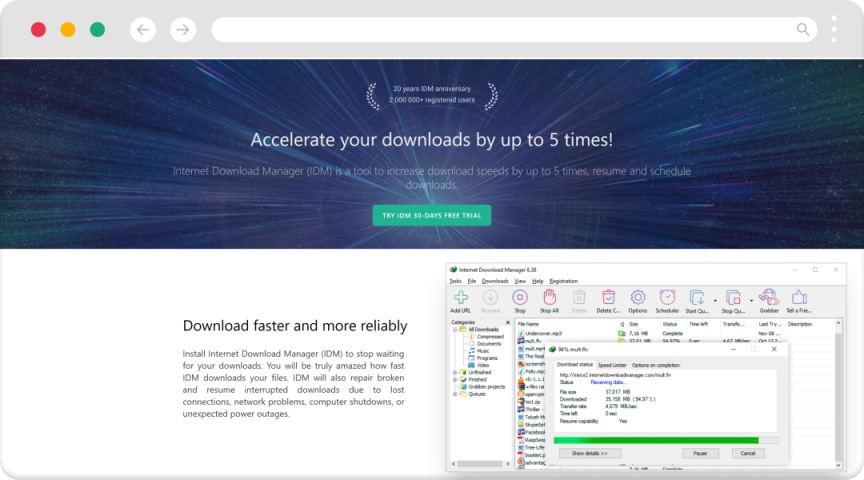The height and width of the screenshot is (480, 864).
Task: Focus the browser address bar field
Action: [x=514, y=30]
